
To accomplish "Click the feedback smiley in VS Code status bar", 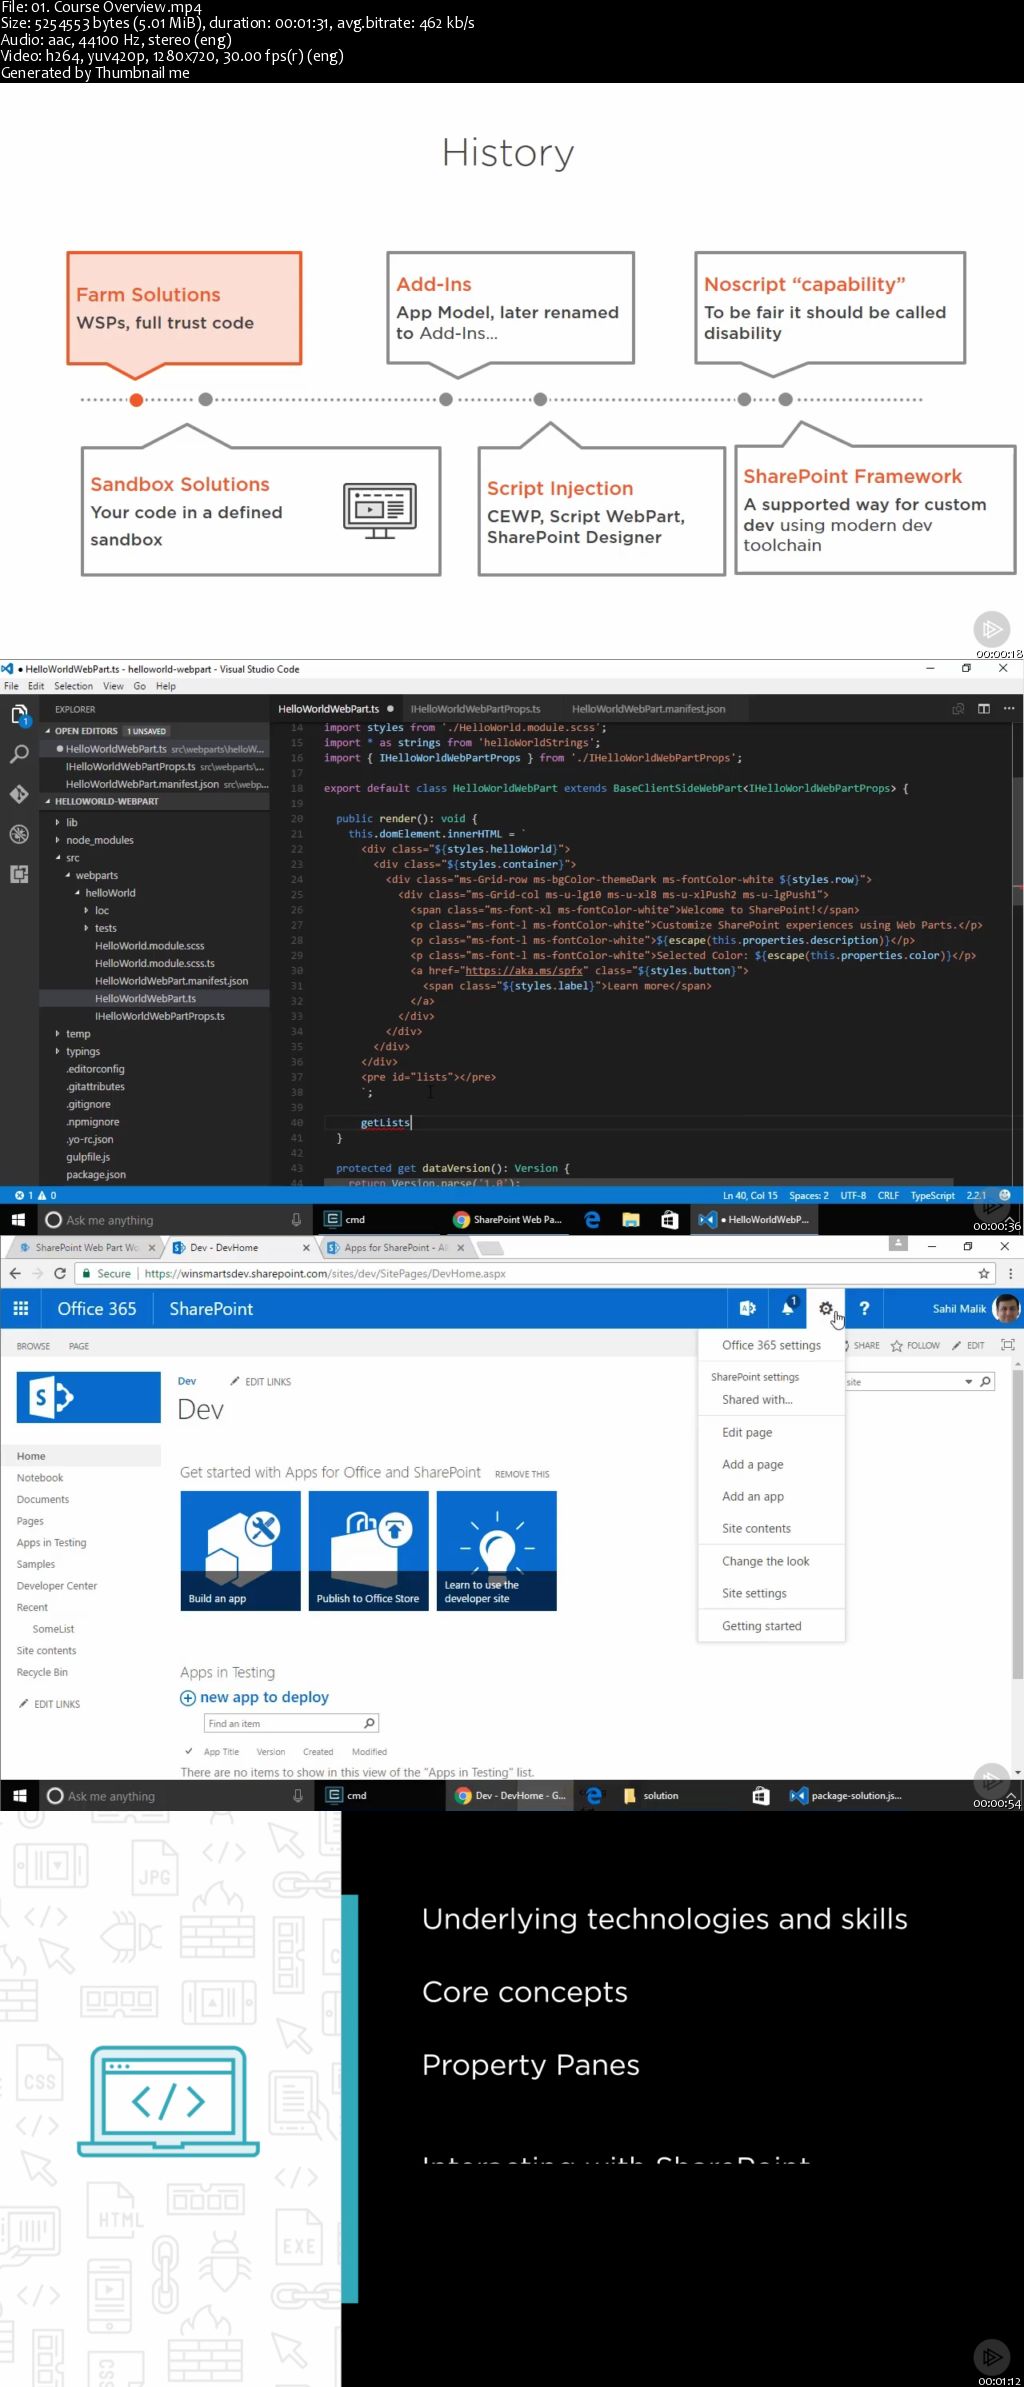I will [1005, 1195].
